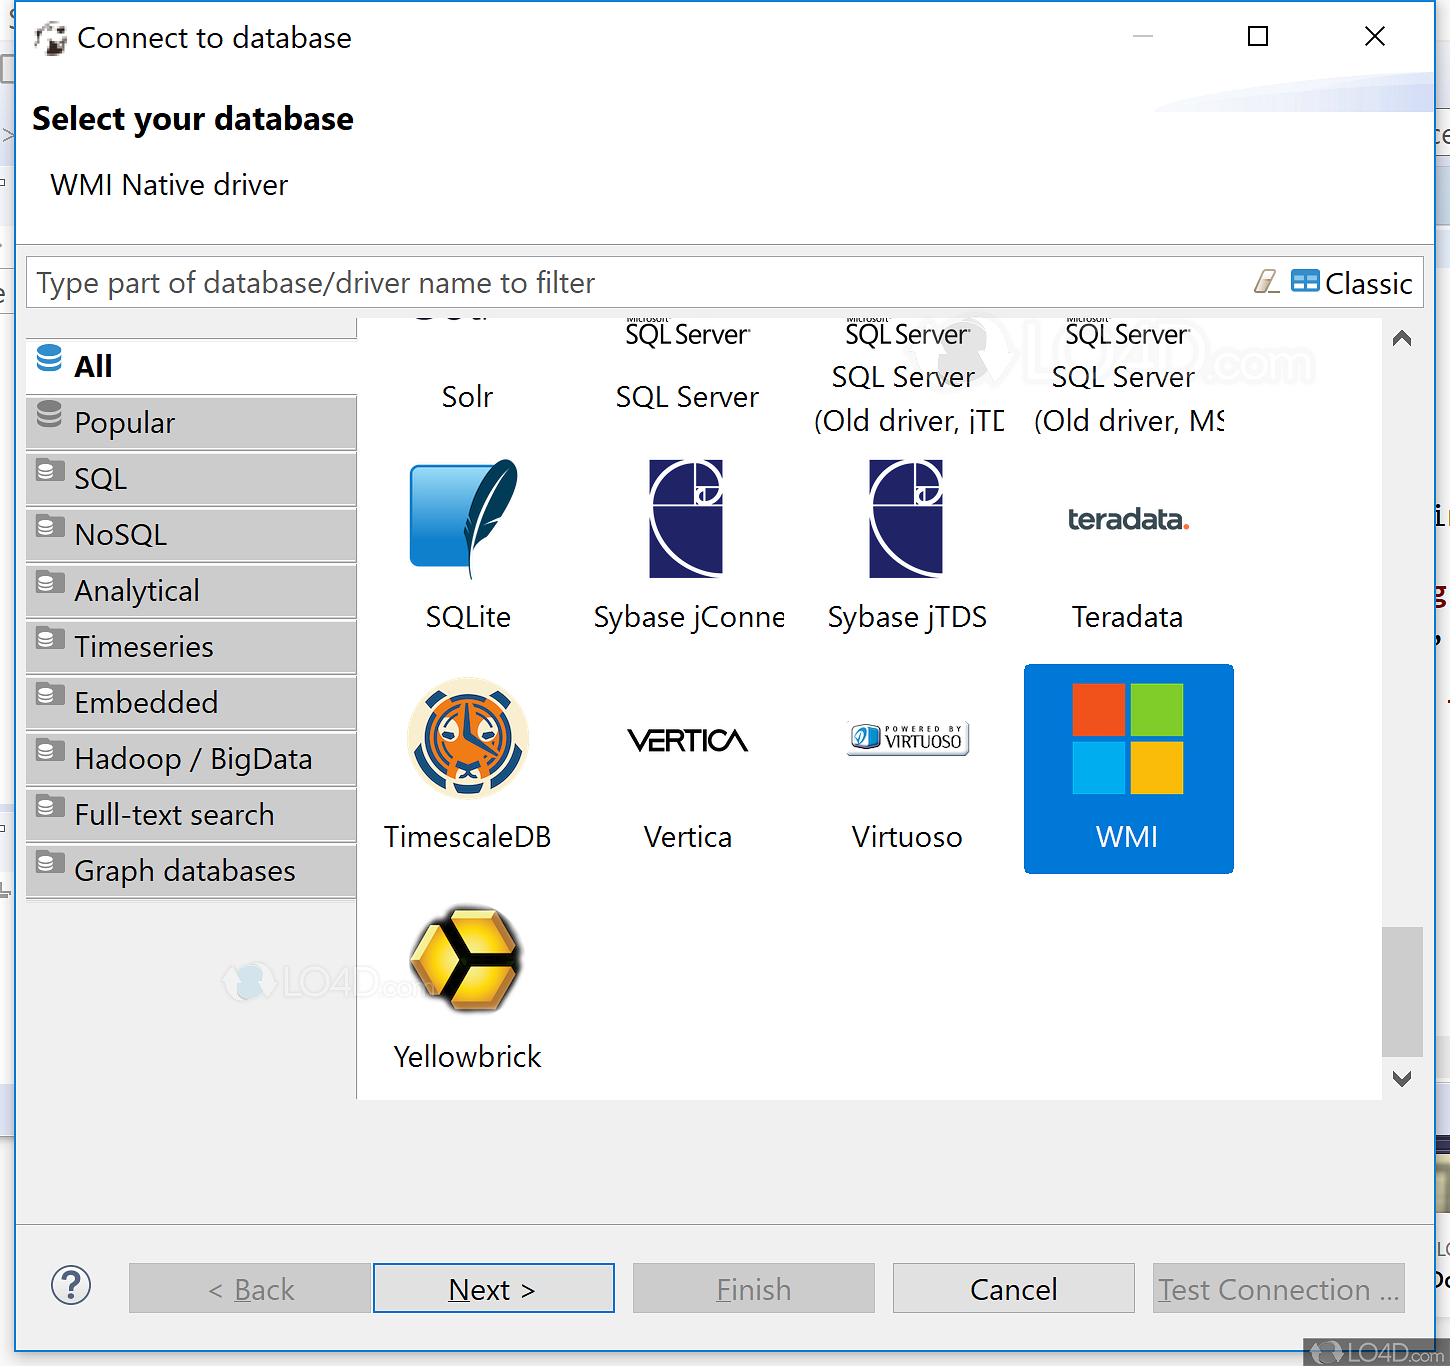
Task: Click the clear filter eraser icon
Action: coord(1266,283)
